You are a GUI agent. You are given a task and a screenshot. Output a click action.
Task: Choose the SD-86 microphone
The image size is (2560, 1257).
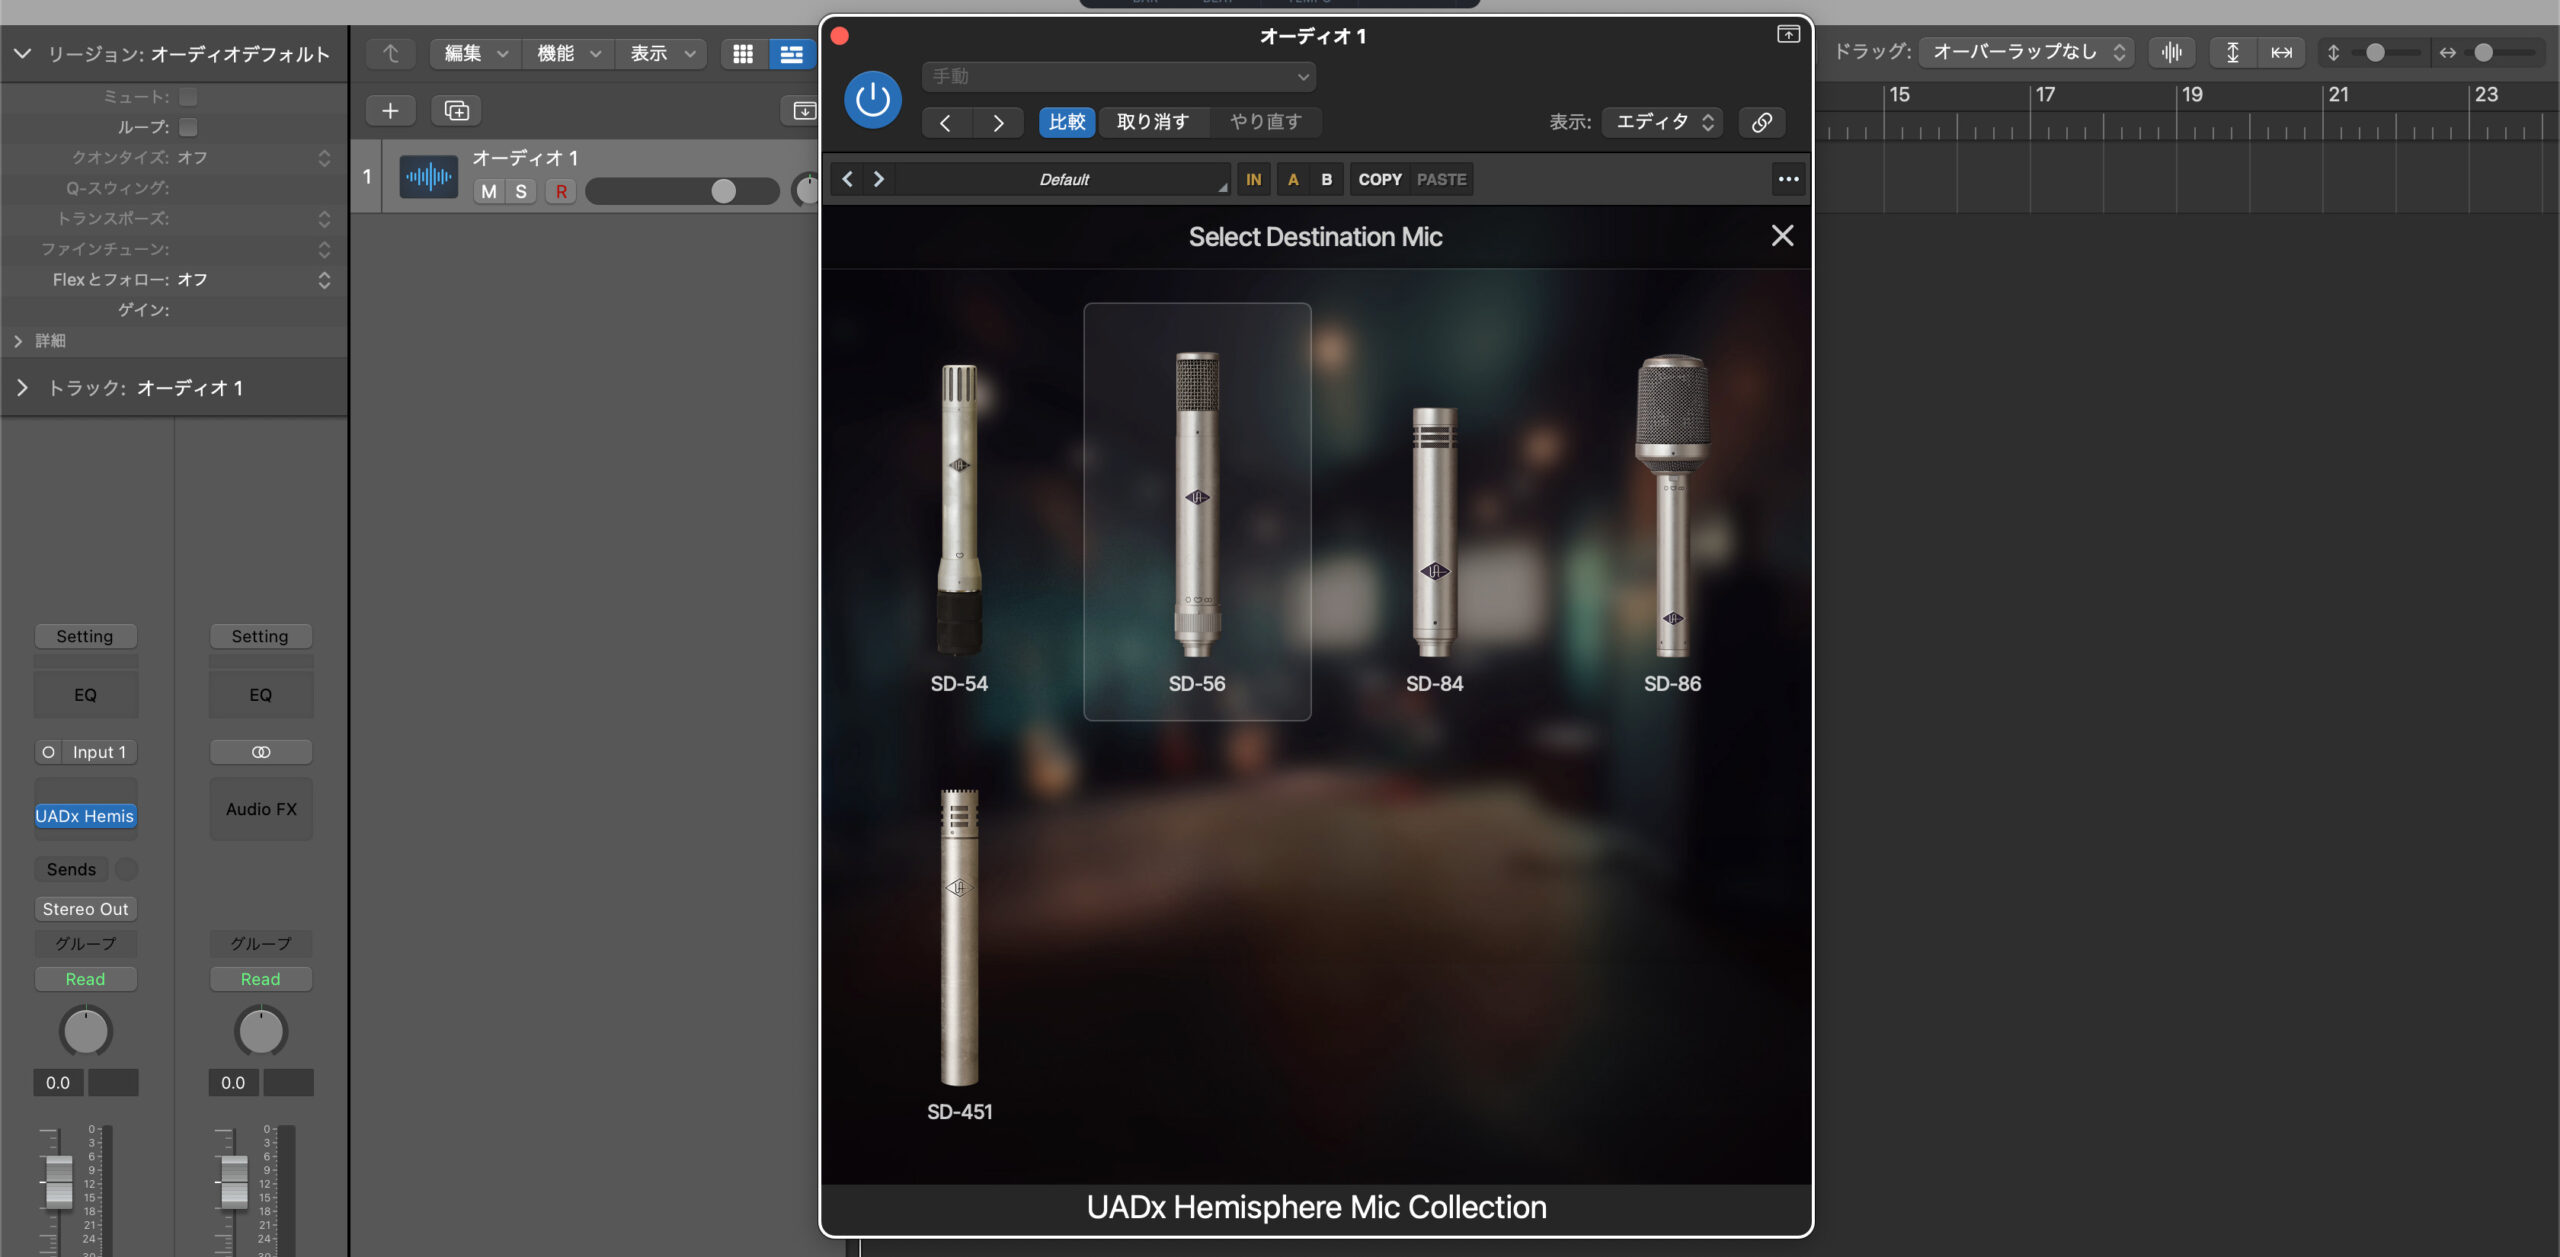click(1672, 524)
